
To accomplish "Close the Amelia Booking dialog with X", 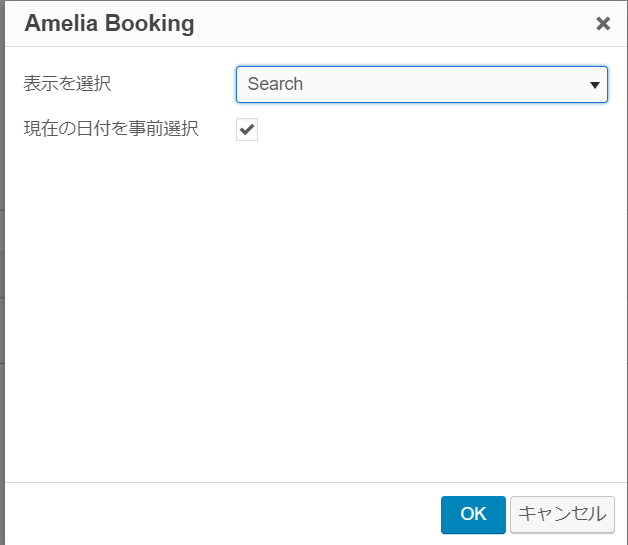I will point(603,23).
